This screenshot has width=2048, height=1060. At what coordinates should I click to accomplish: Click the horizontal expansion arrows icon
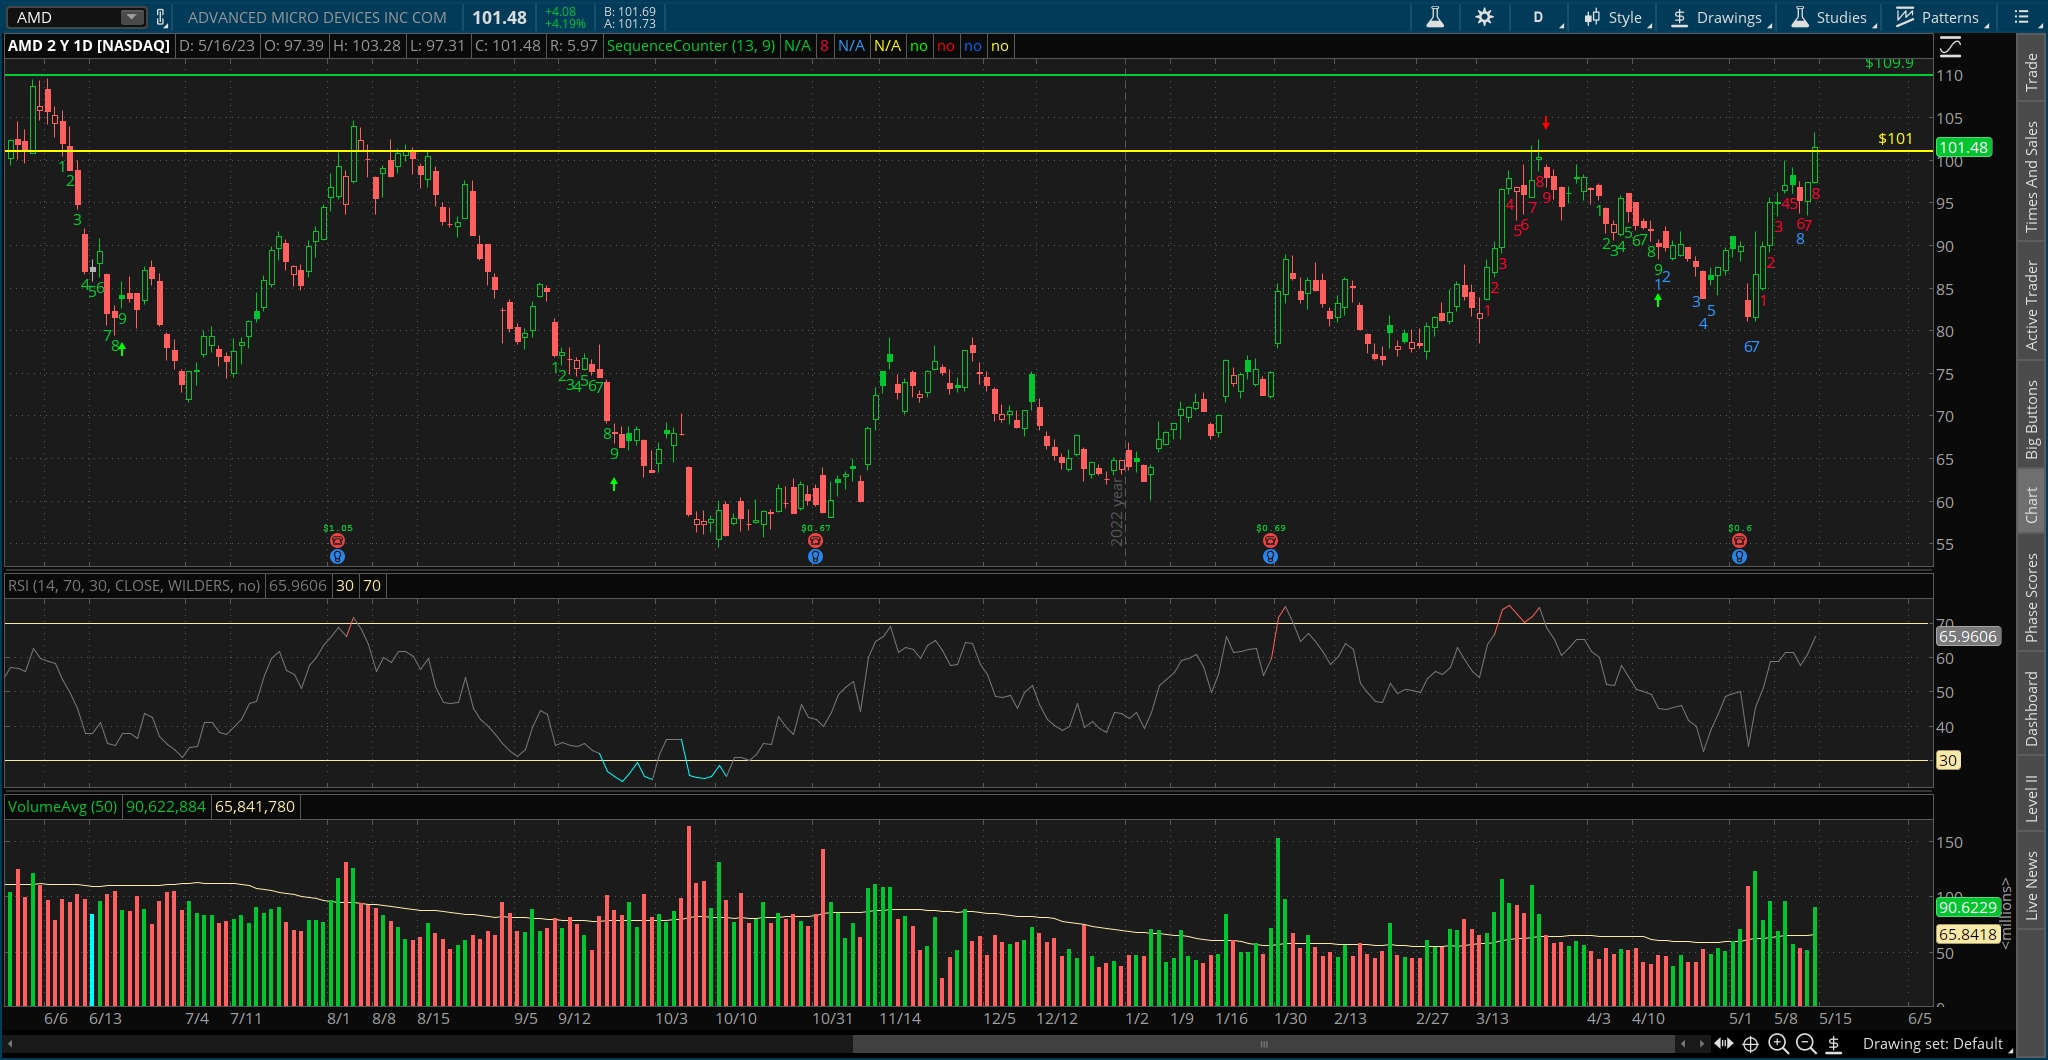coord(1723,1043)
